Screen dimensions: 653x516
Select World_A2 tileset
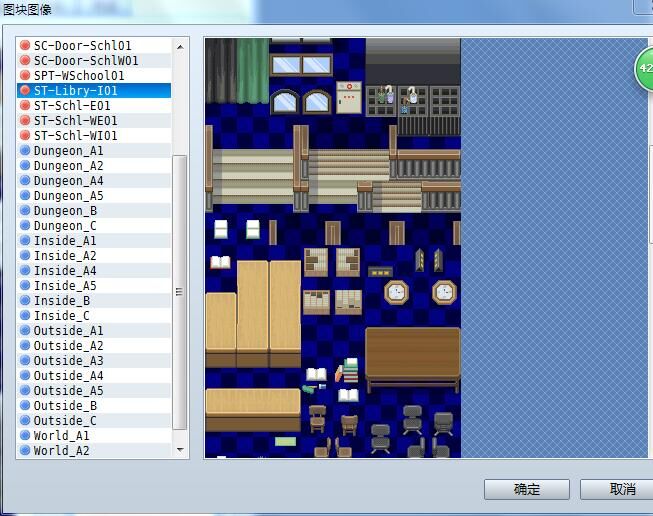click(x=94, y=450)
